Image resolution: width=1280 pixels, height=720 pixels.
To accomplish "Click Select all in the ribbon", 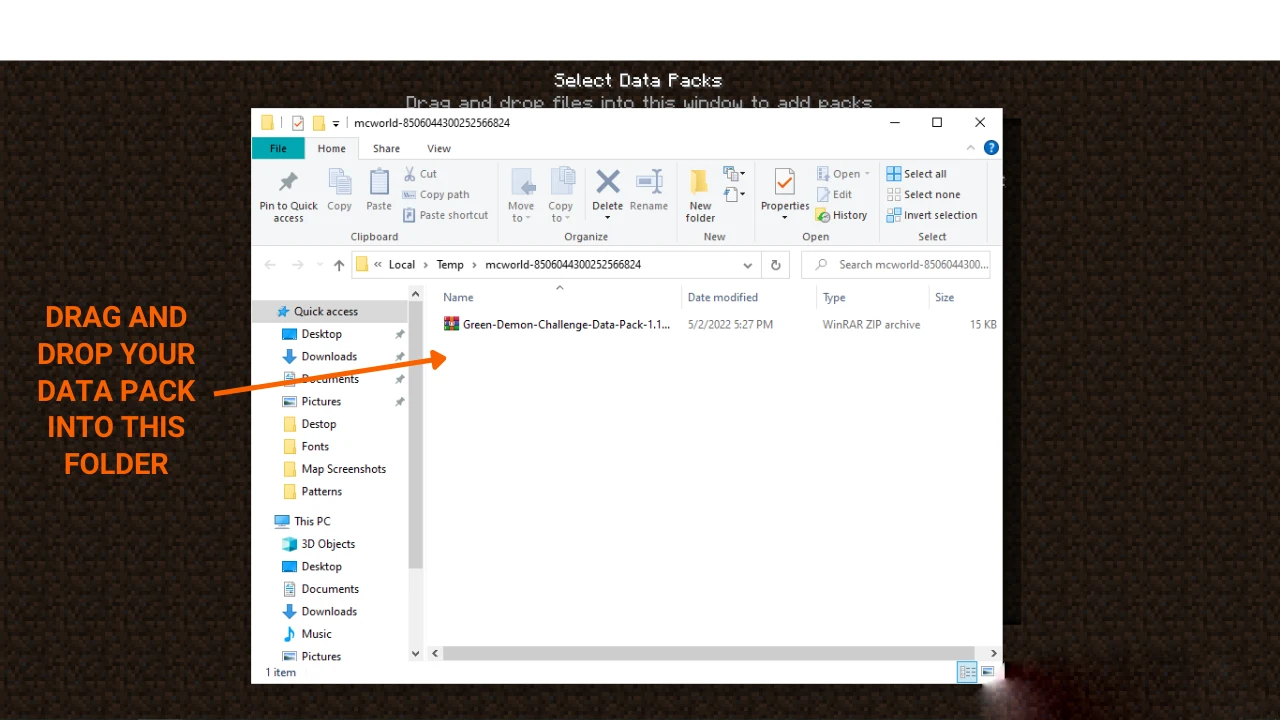I will (x=916, y=174).
